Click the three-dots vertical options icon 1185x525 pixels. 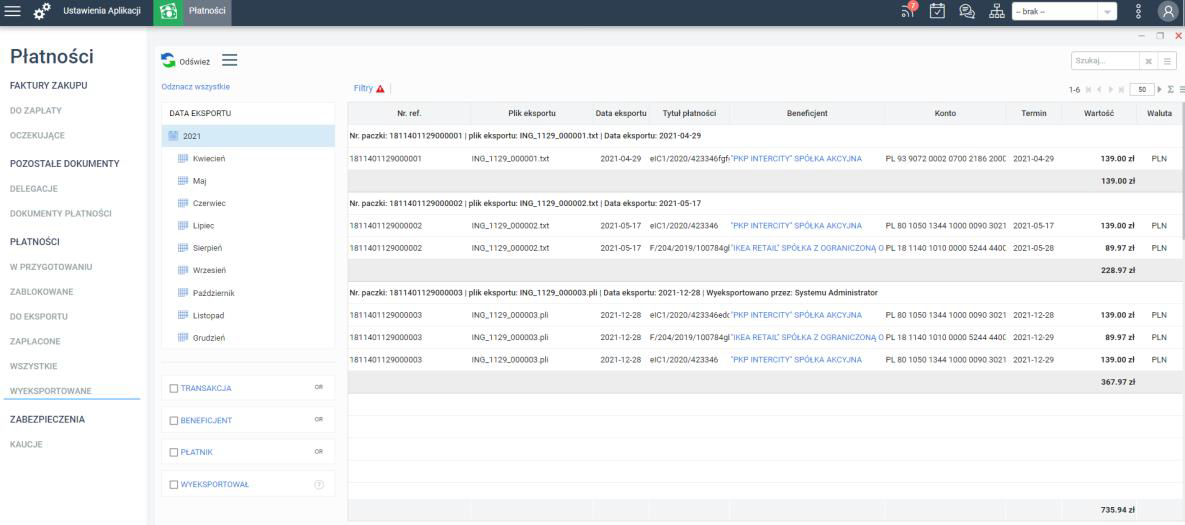point(1138,11)
